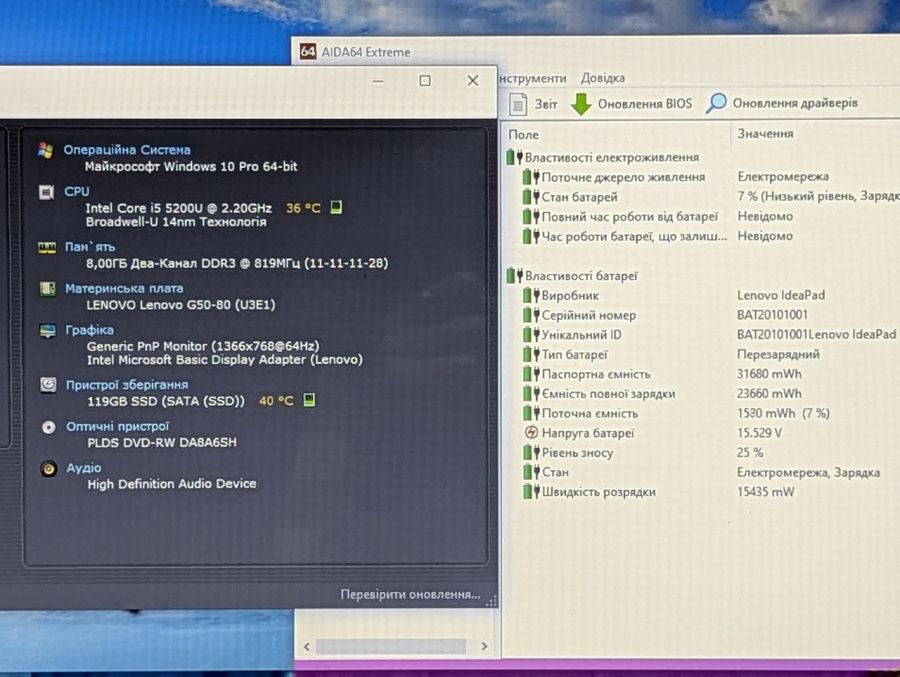The image size is (900, 677).
Task: Click battery icon beside Швидкість розрядки
Action: (x=531, y=492)
